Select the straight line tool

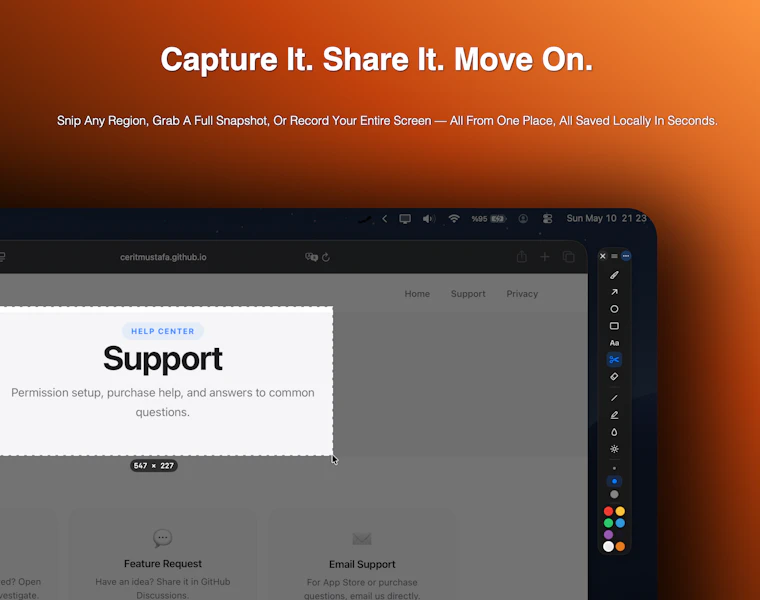click(x=614, y=398)
